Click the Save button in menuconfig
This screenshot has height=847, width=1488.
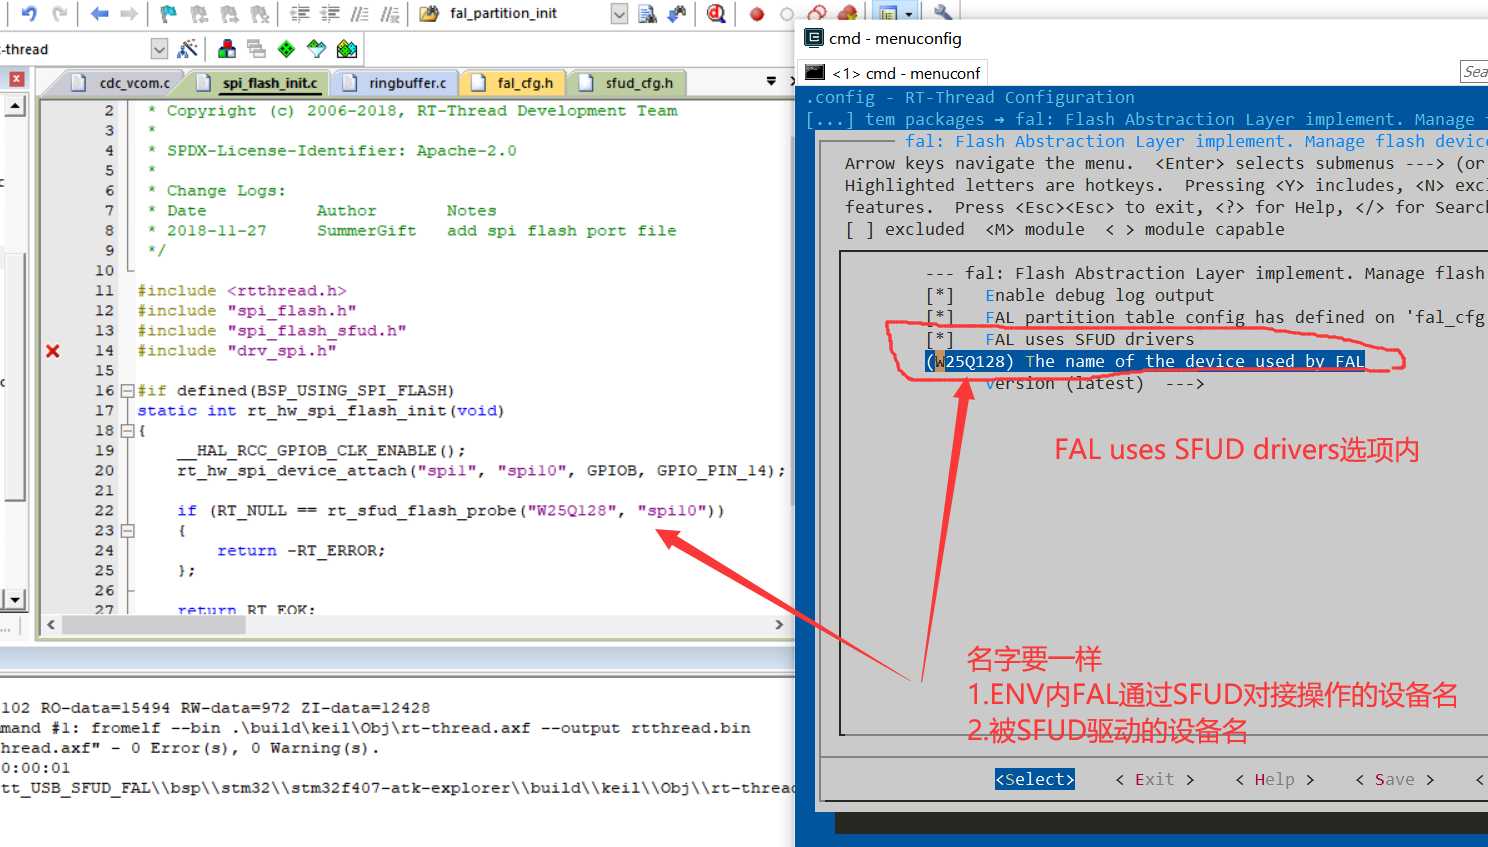[x=1395, y=779]
